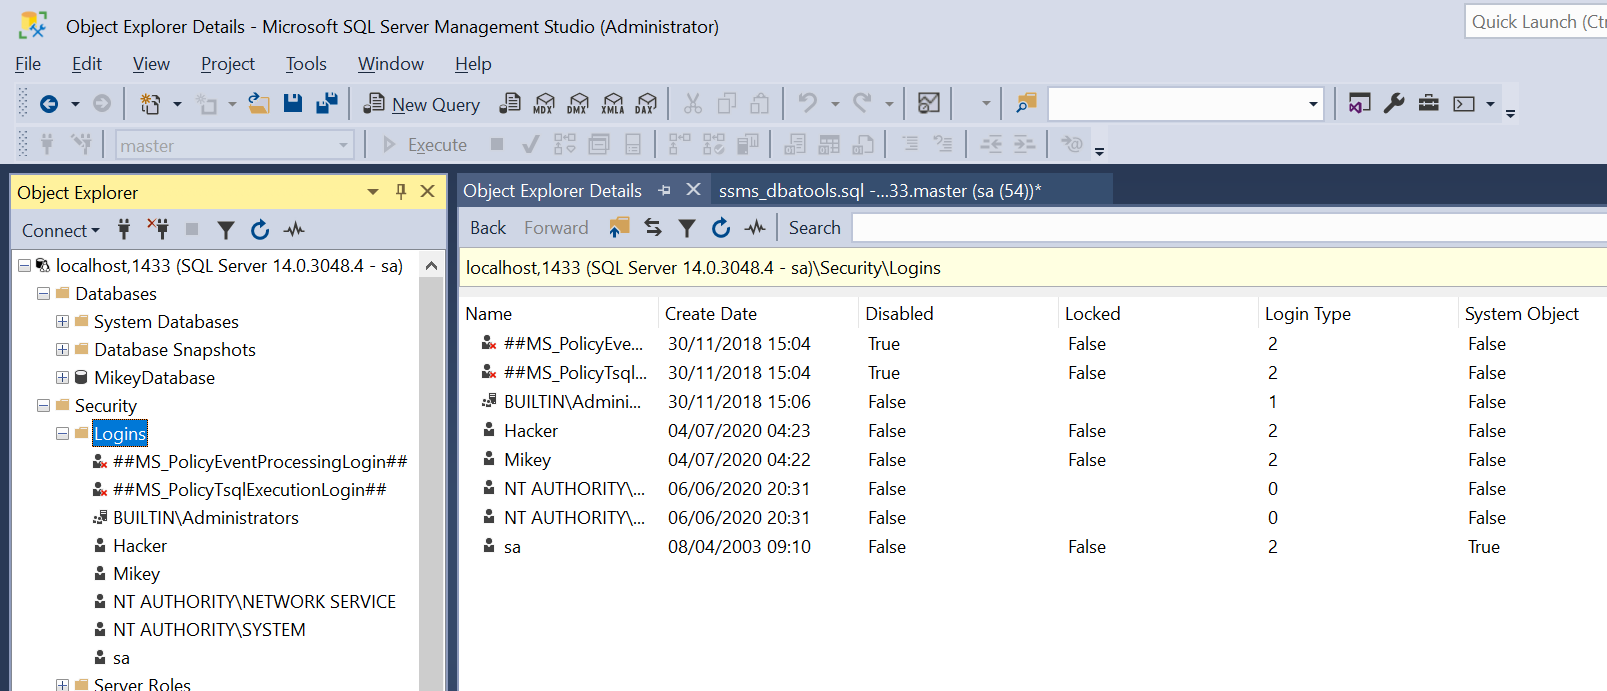The image size is (1607, 691).
Task: Collapse the Security folder node
Action: 43,406
